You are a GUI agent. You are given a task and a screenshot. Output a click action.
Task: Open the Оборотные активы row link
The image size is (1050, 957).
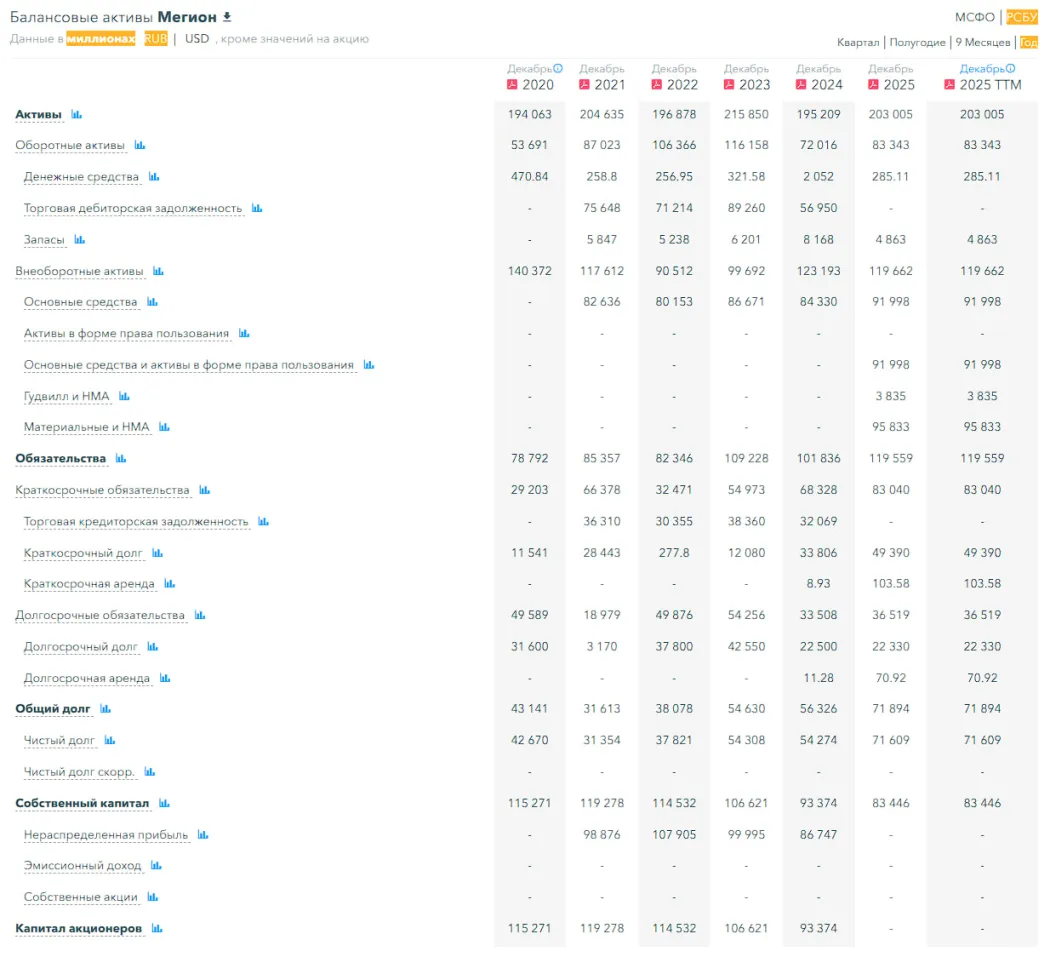(70, 146)
